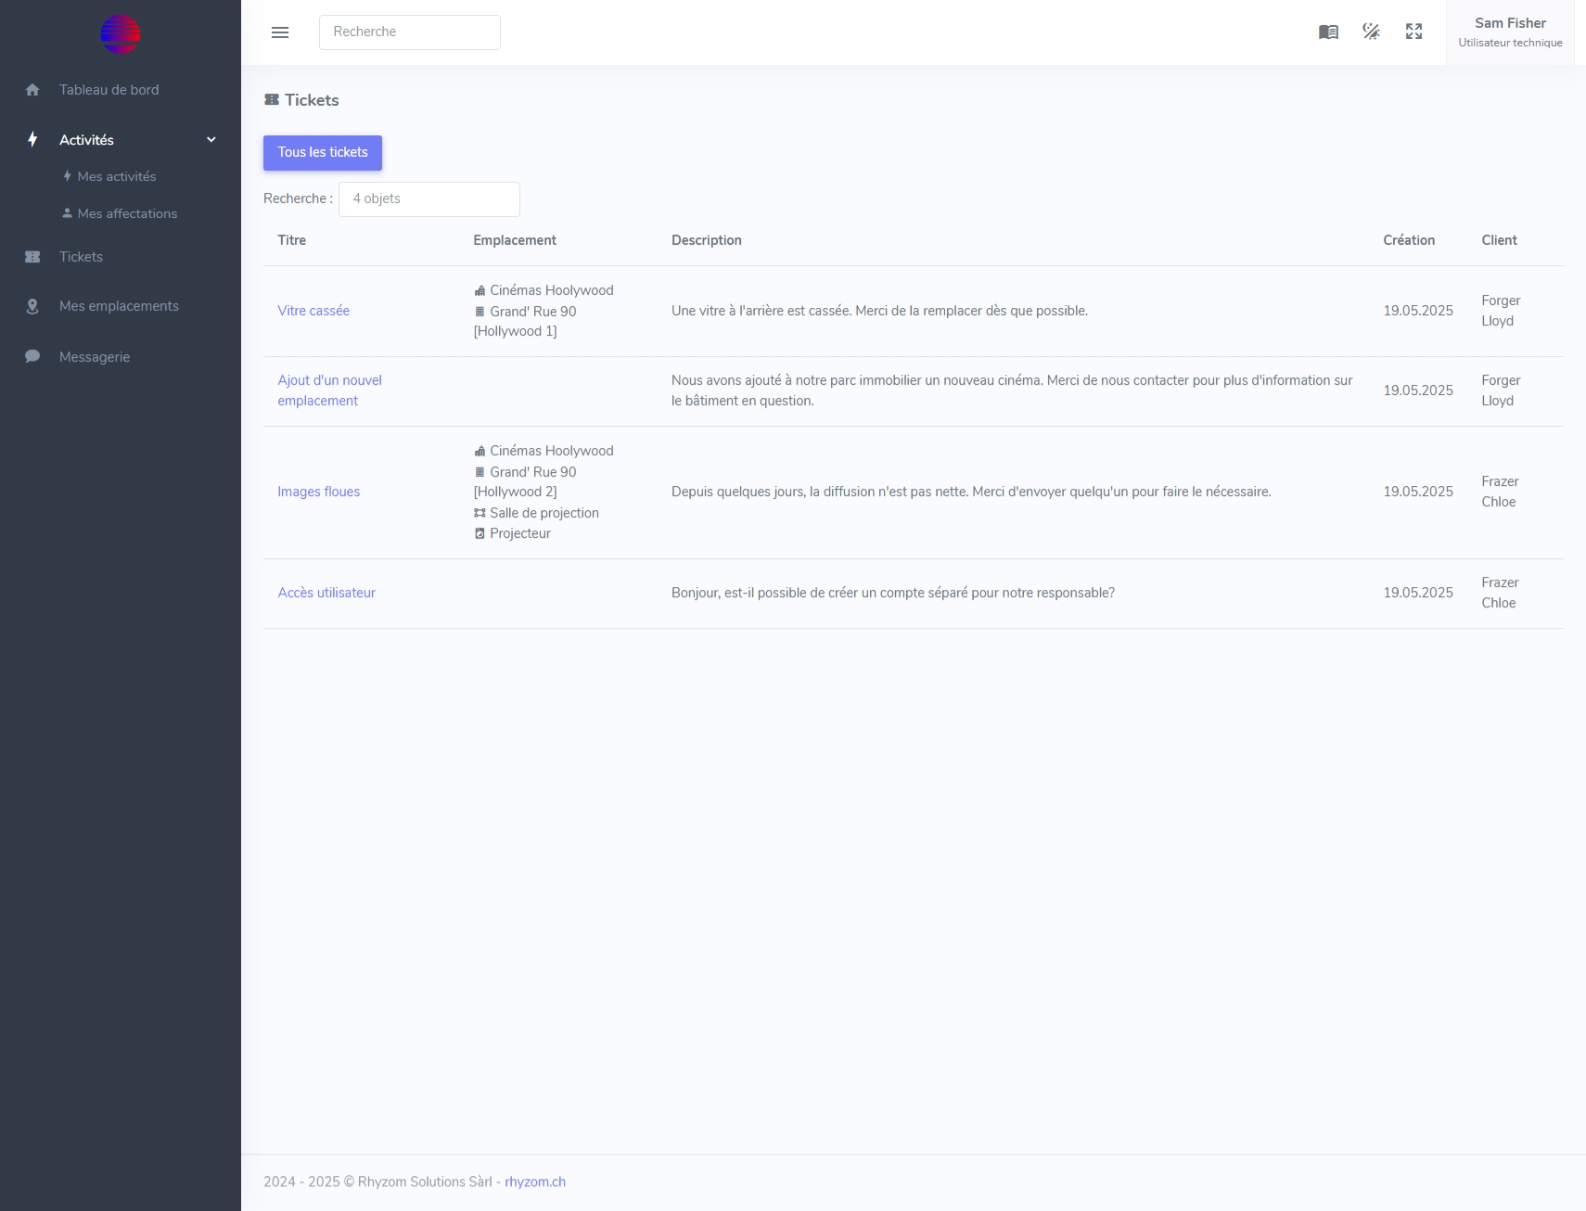Click the location pin icon for Mes emplacements
Viewport: 1586px width, 1211px height.
click(32, 306)
